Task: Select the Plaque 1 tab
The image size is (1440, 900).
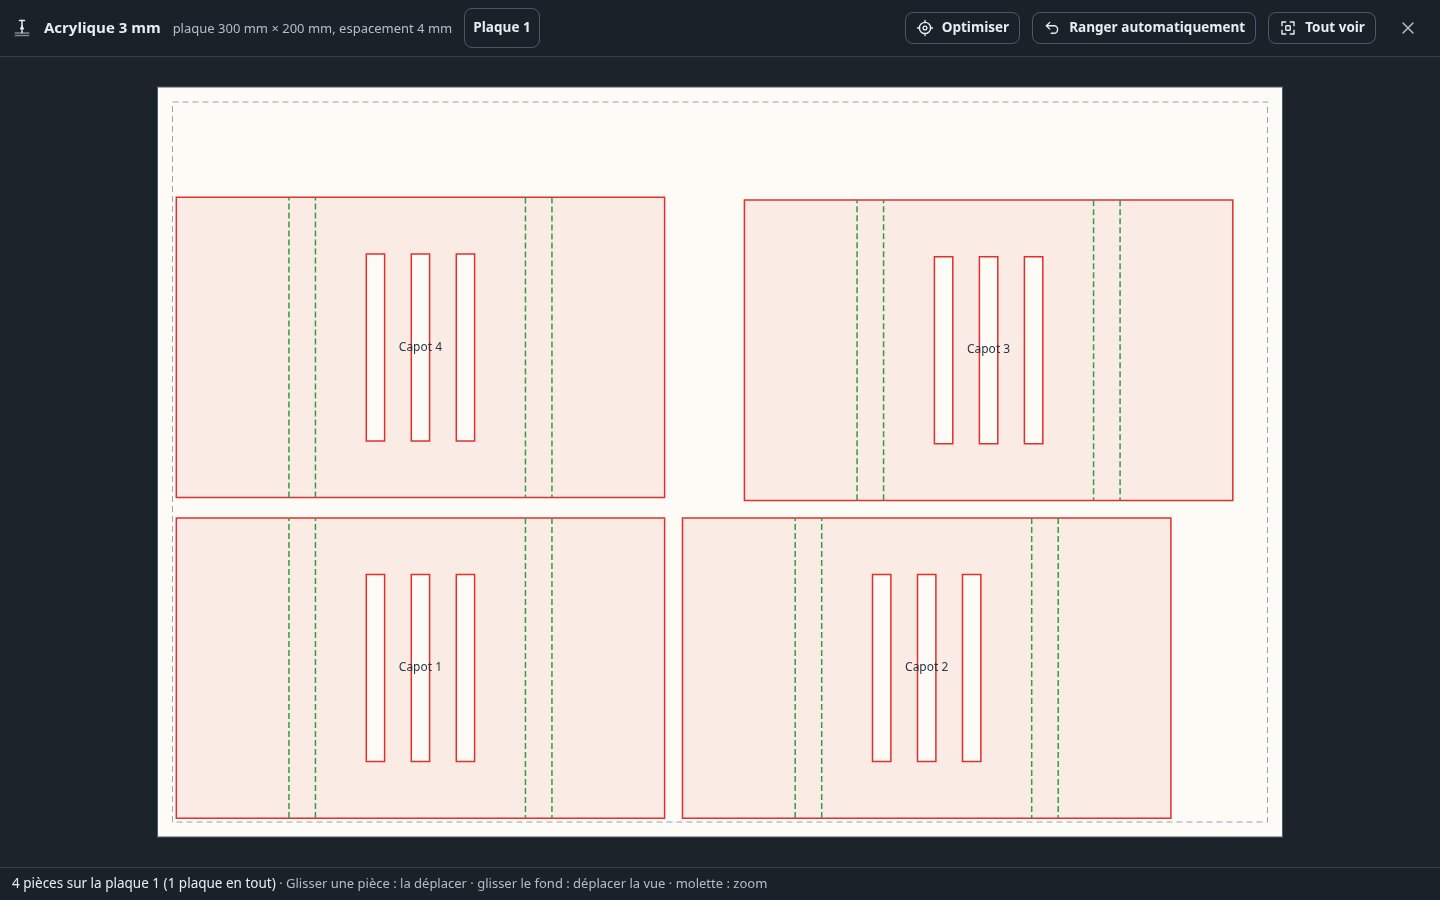Action: tap(502, 28)
